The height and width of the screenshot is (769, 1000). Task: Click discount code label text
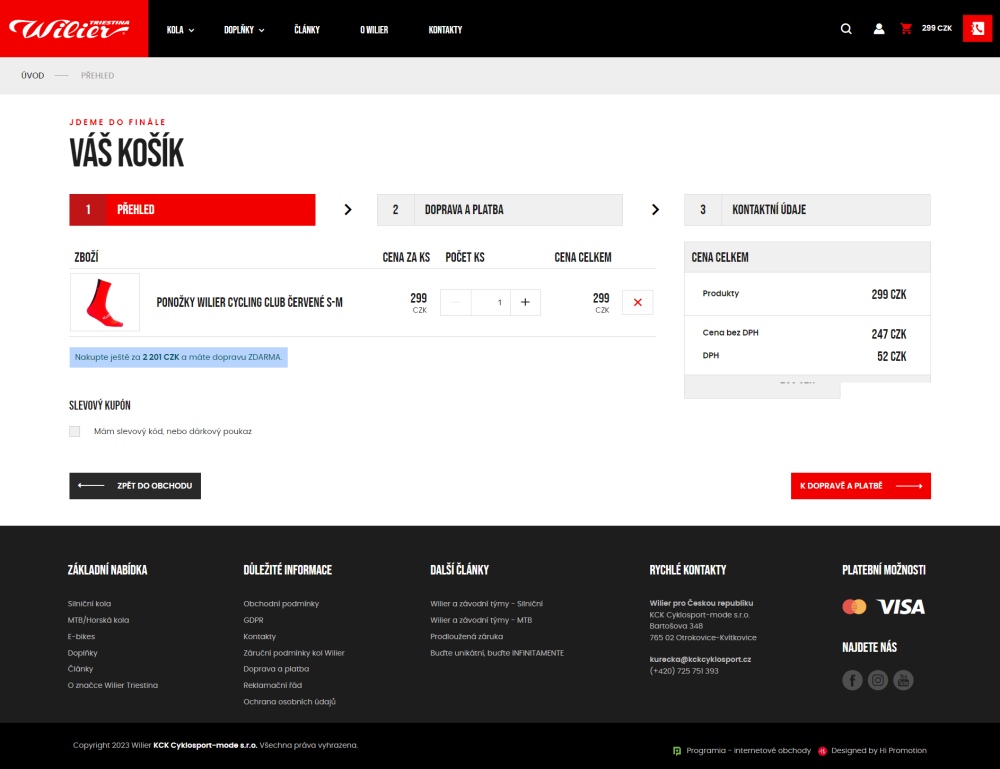coord(173,432)
